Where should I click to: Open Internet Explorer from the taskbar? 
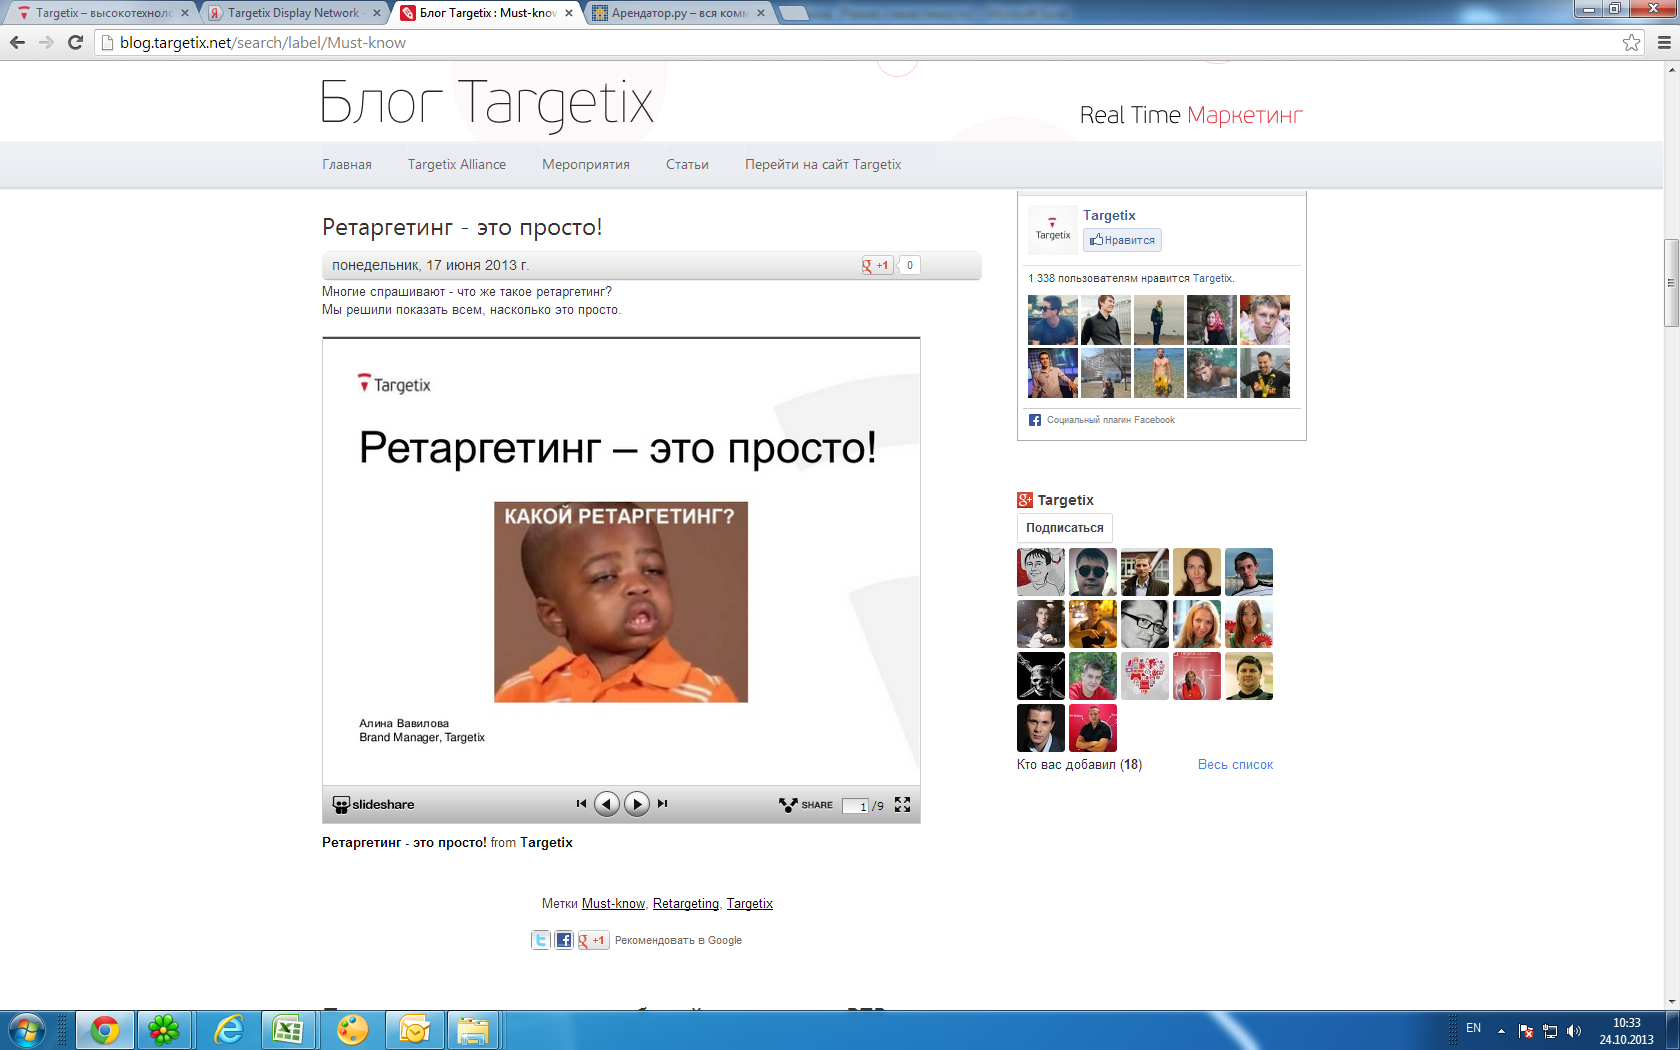pyautogui.click(x=228, y=1030)
